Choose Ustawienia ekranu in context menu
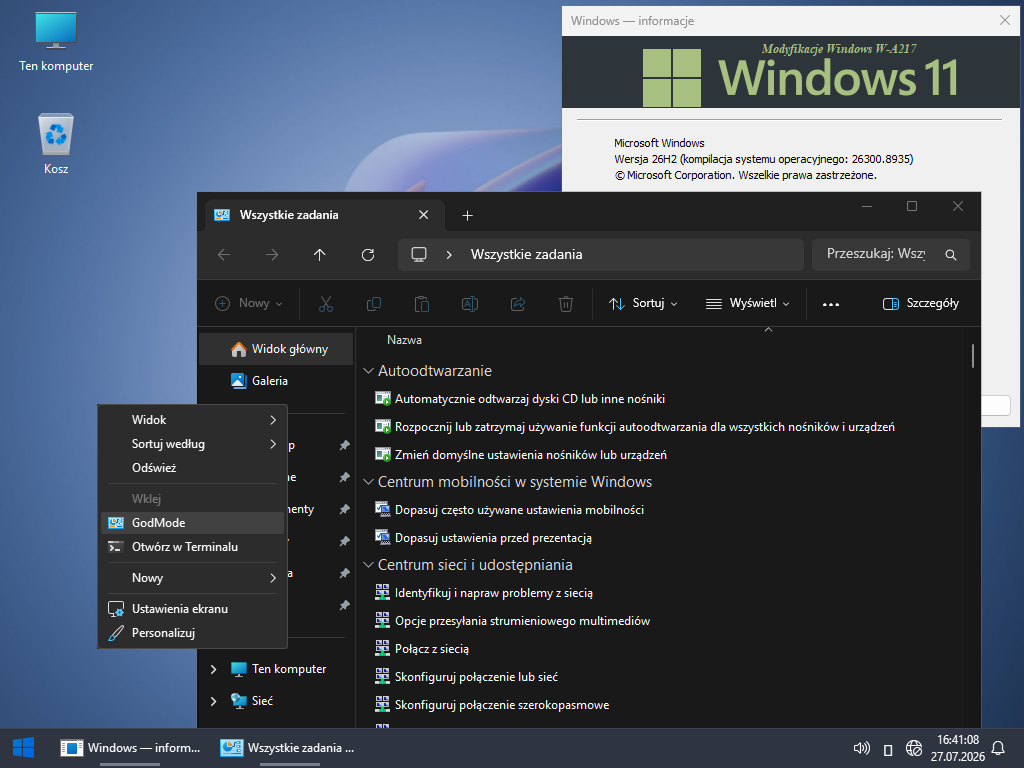The image size is (1024, 768). pyautogui.click(x=193, y=609)
